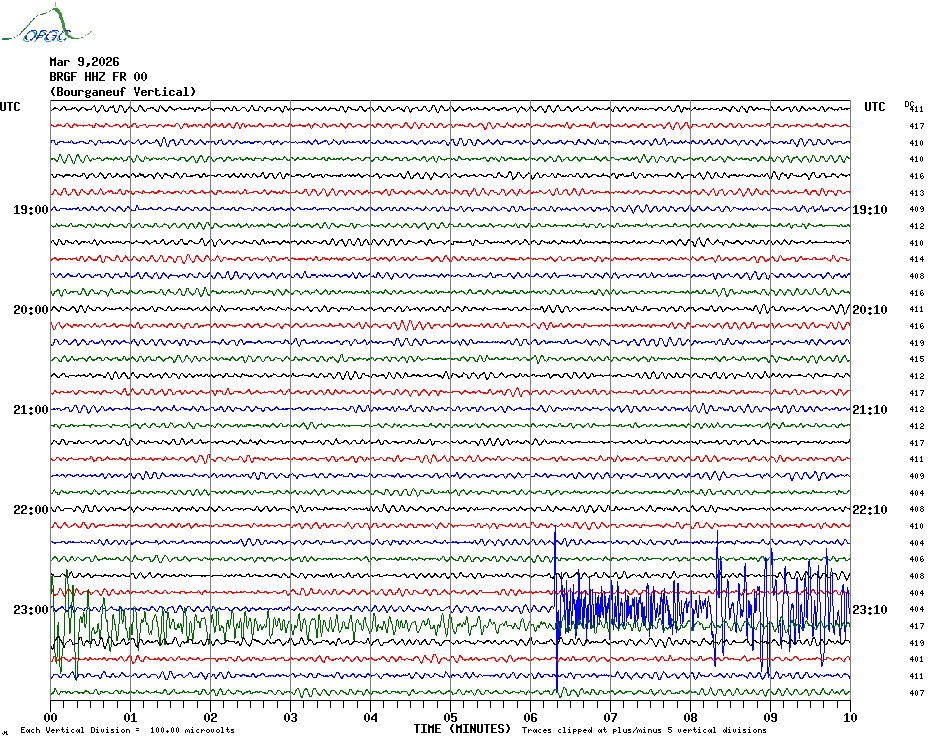Screen dimensions: 930x744
Task: Click the DC column header at top right
Action: (x=909, y=103)
